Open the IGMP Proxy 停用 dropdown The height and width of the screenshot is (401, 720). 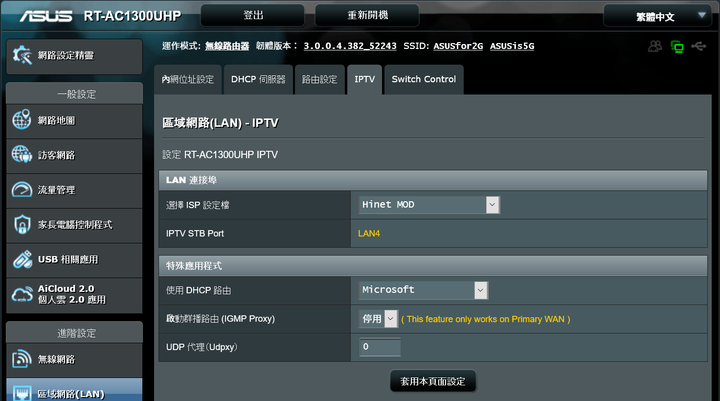[x=378, y=319]
